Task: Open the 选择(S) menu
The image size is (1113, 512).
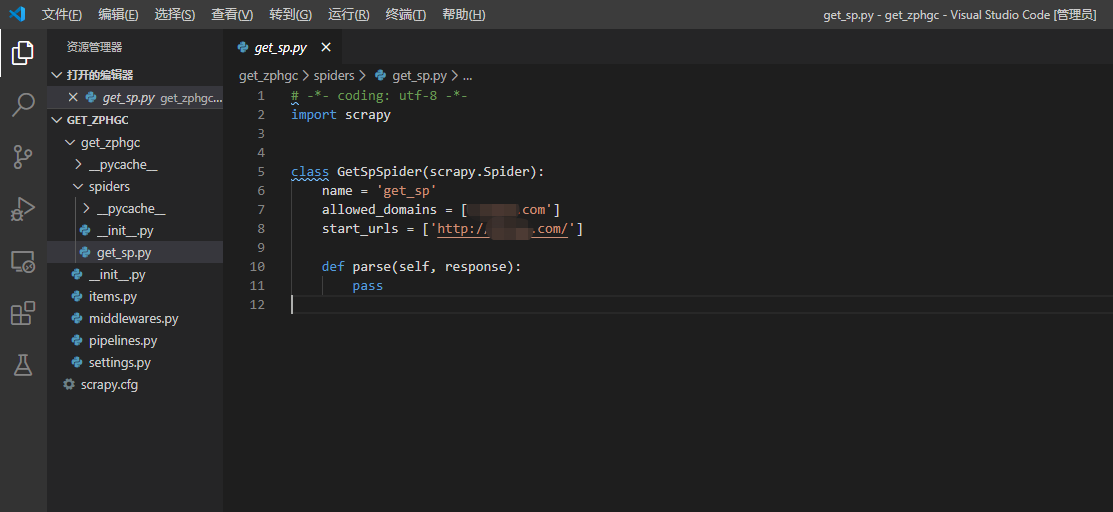Action: pos(175,15)
